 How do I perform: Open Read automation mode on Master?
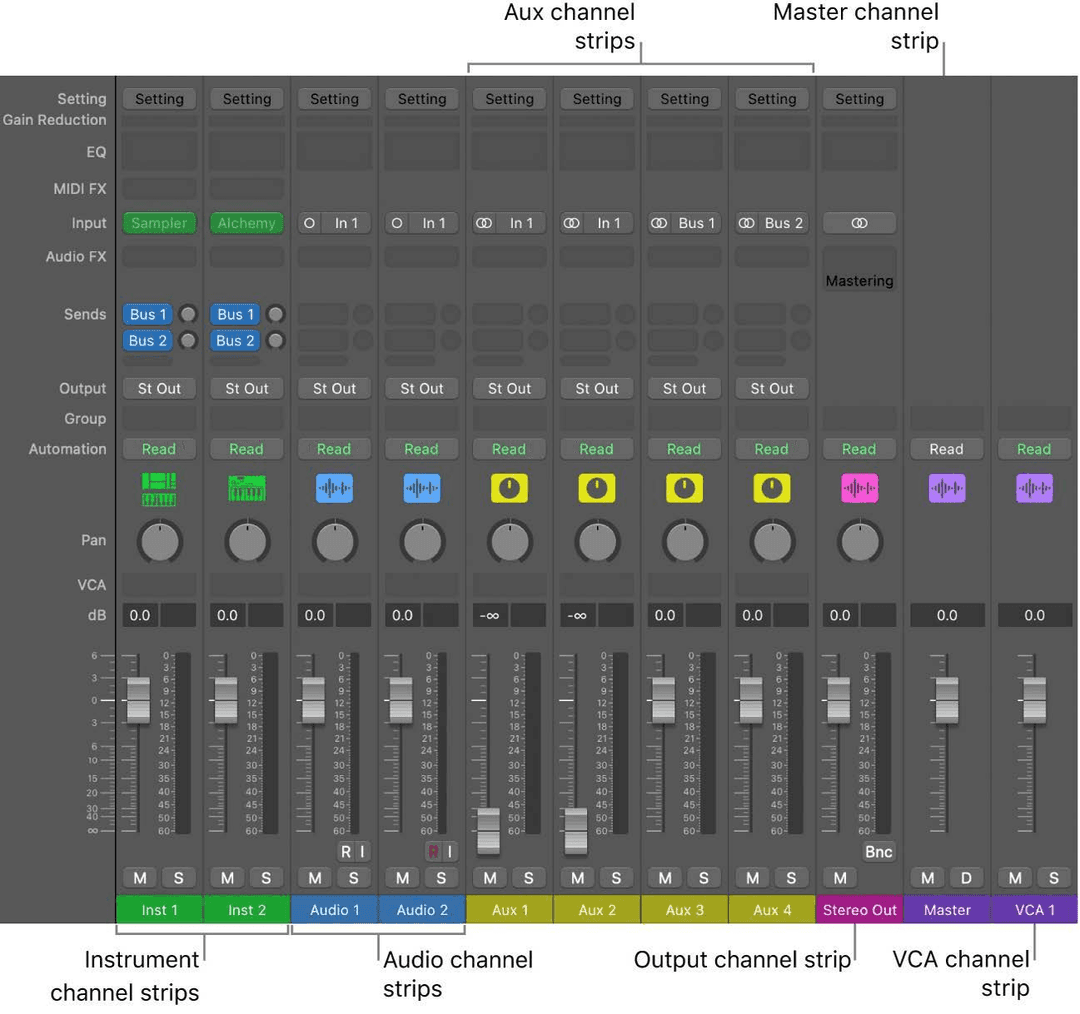coord(946,449)
